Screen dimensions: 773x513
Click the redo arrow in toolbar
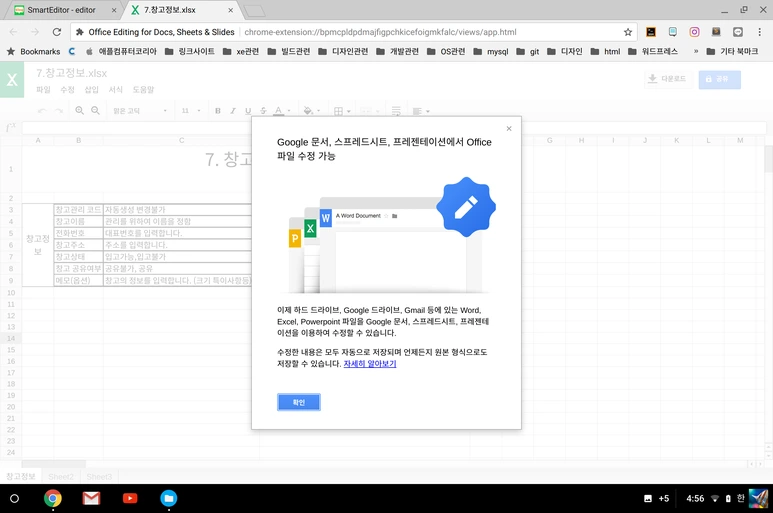point(59,111)
